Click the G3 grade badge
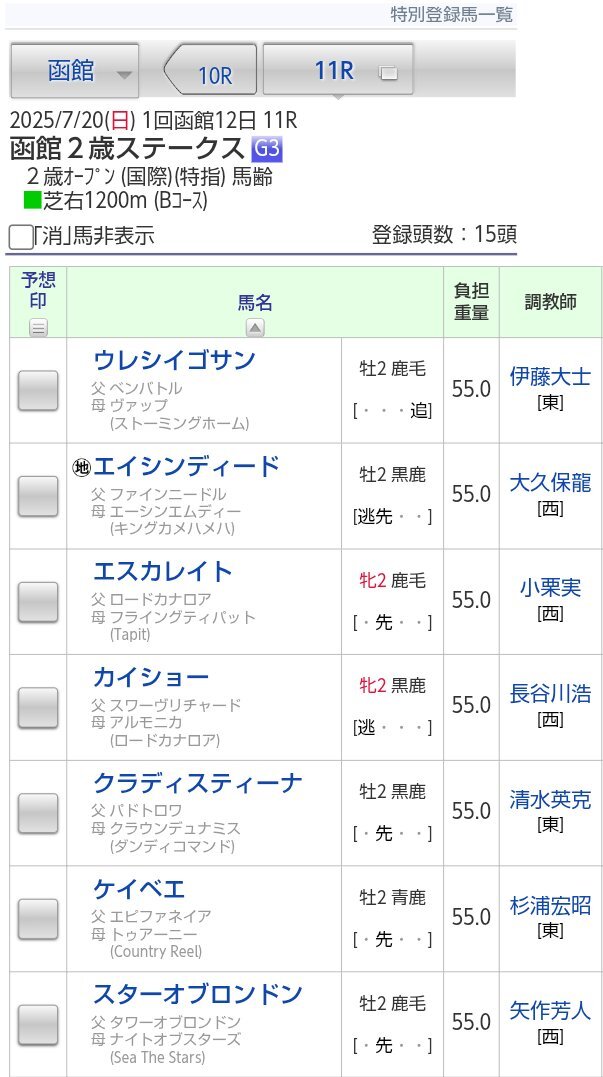The image size is (603, 1077). pos(267,148)
